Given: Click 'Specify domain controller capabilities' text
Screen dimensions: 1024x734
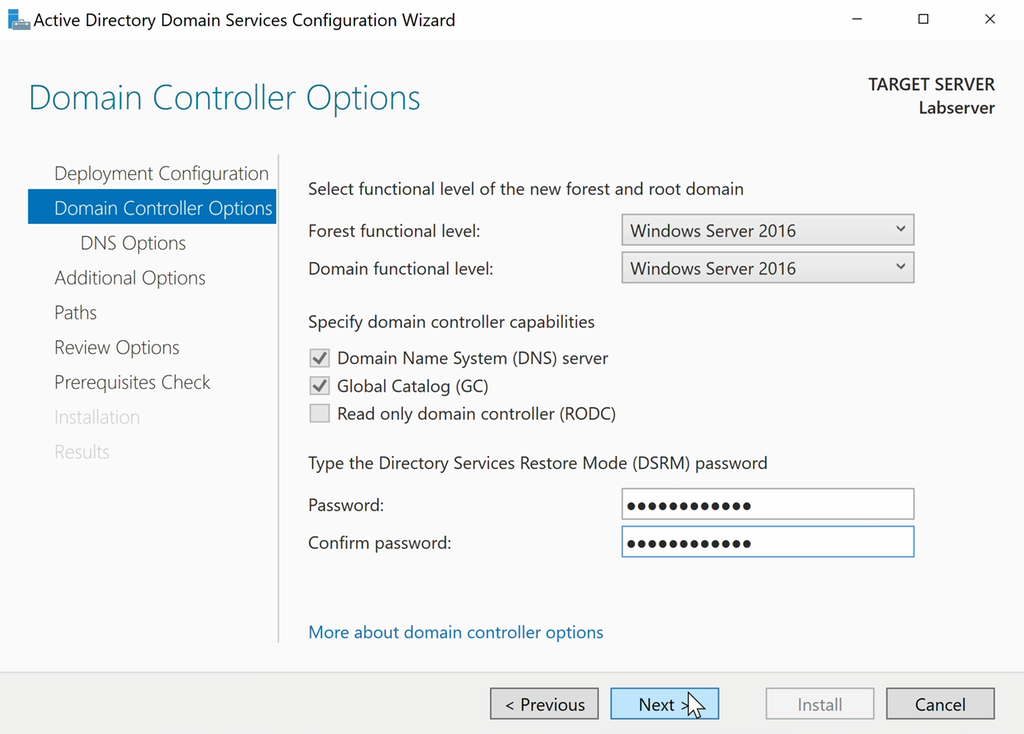Looking at the screenshot, I should coord(451,322).
